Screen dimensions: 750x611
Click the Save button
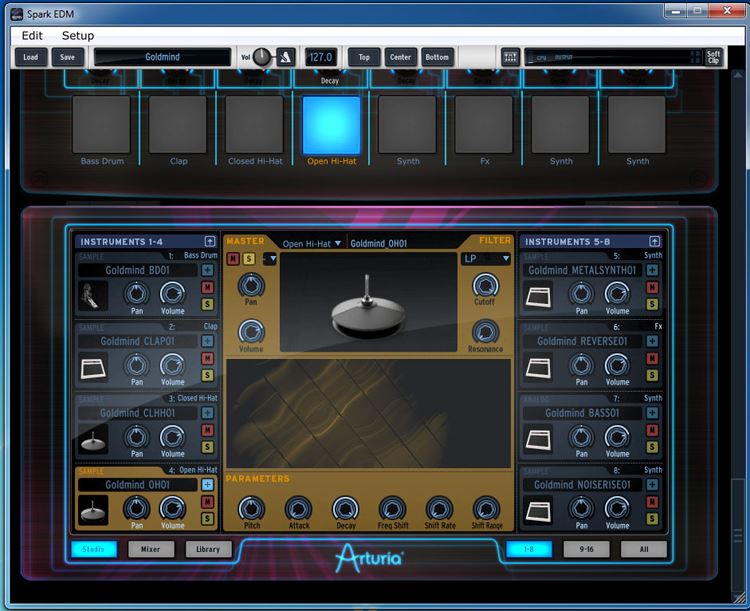pyautogui.click(x=67, y=57)
